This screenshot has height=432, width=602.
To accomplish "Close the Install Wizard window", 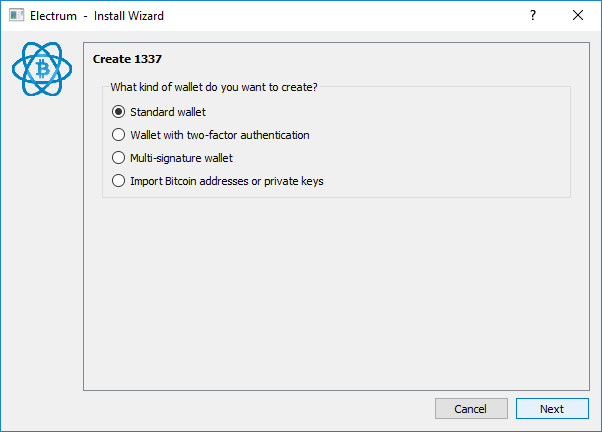I will [x=578, y=15].
